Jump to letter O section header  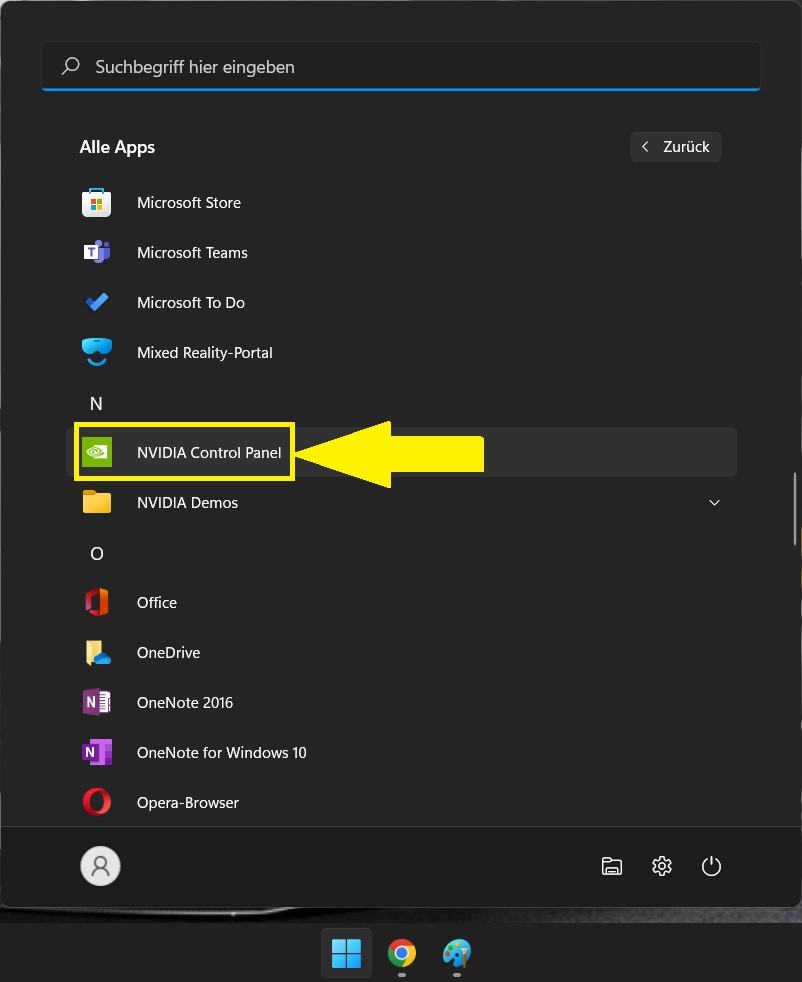(96, 554)
